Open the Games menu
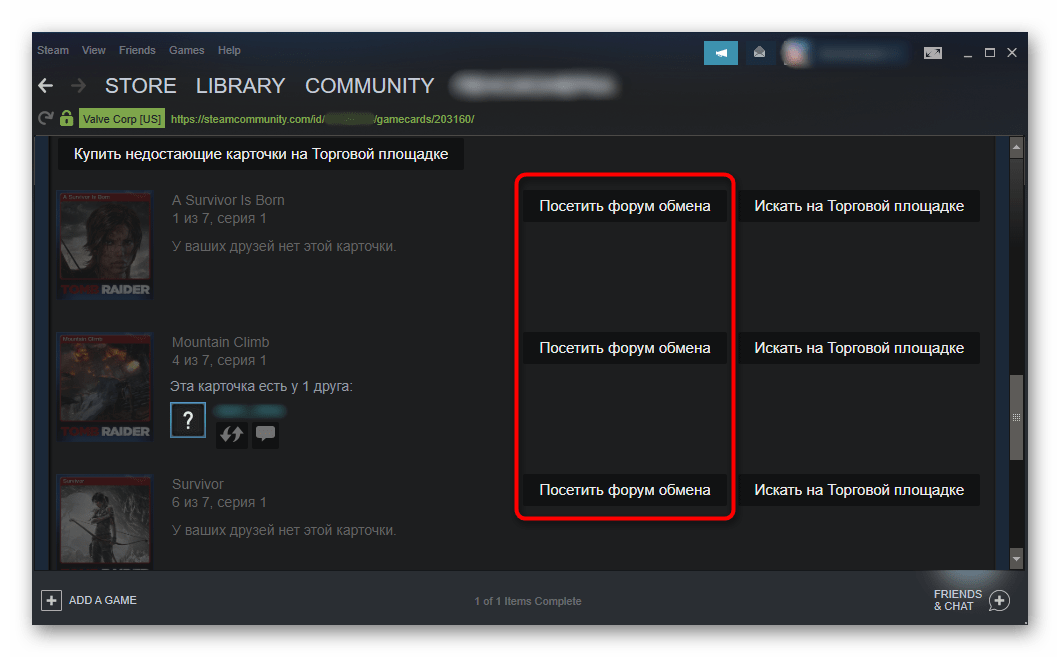Image resolution: width=1060 pixels, height=657 pixels. pos(187,50)
